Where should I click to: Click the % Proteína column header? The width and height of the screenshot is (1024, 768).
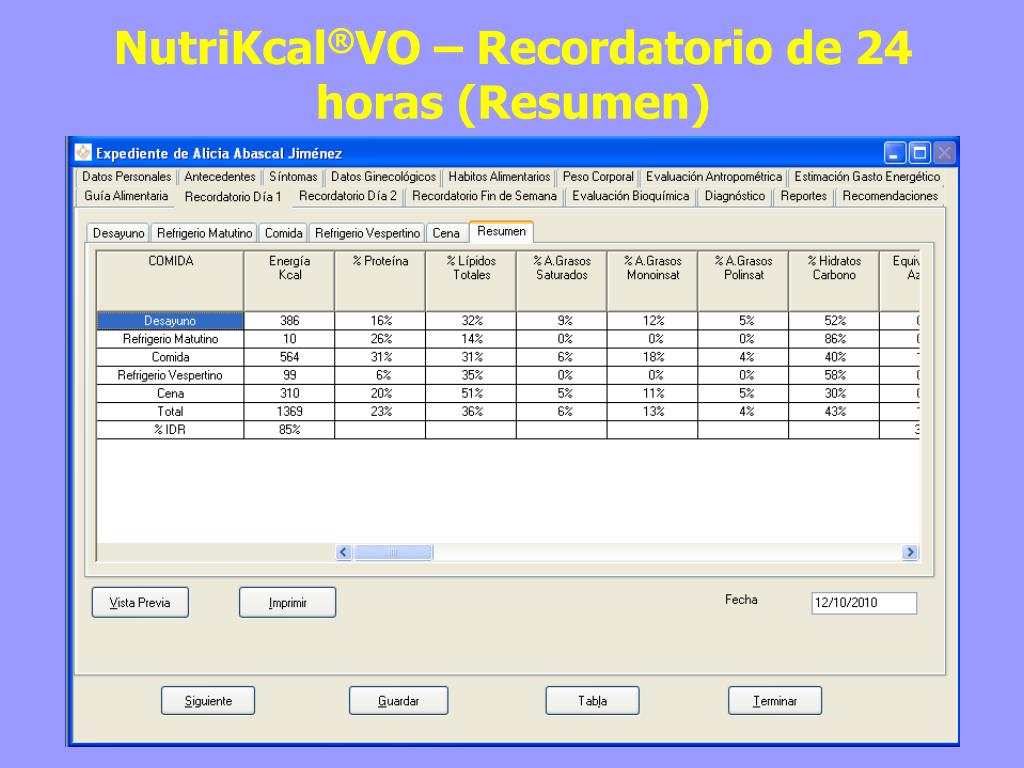[380, 281]
